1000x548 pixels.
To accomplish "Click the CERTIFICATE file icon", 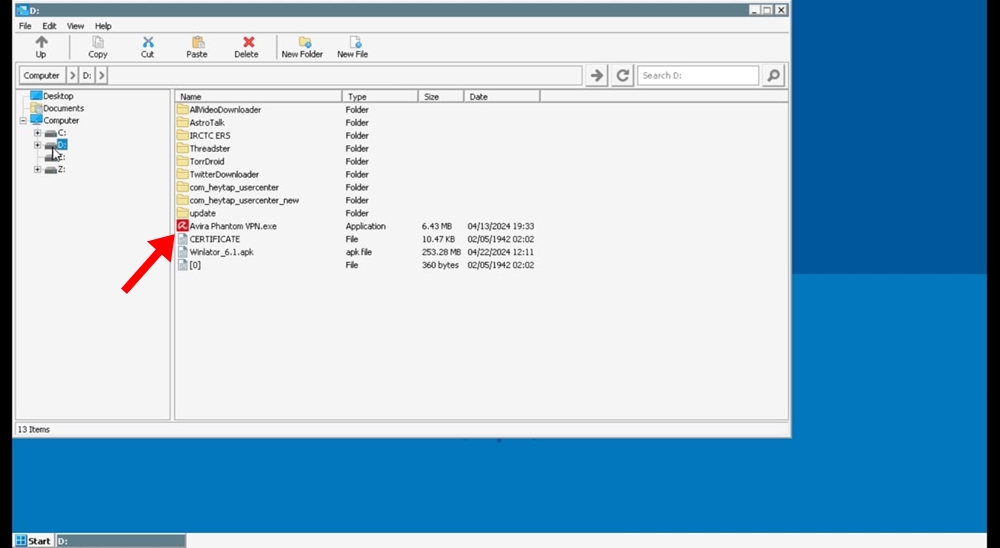I will (x=182, y=239).
